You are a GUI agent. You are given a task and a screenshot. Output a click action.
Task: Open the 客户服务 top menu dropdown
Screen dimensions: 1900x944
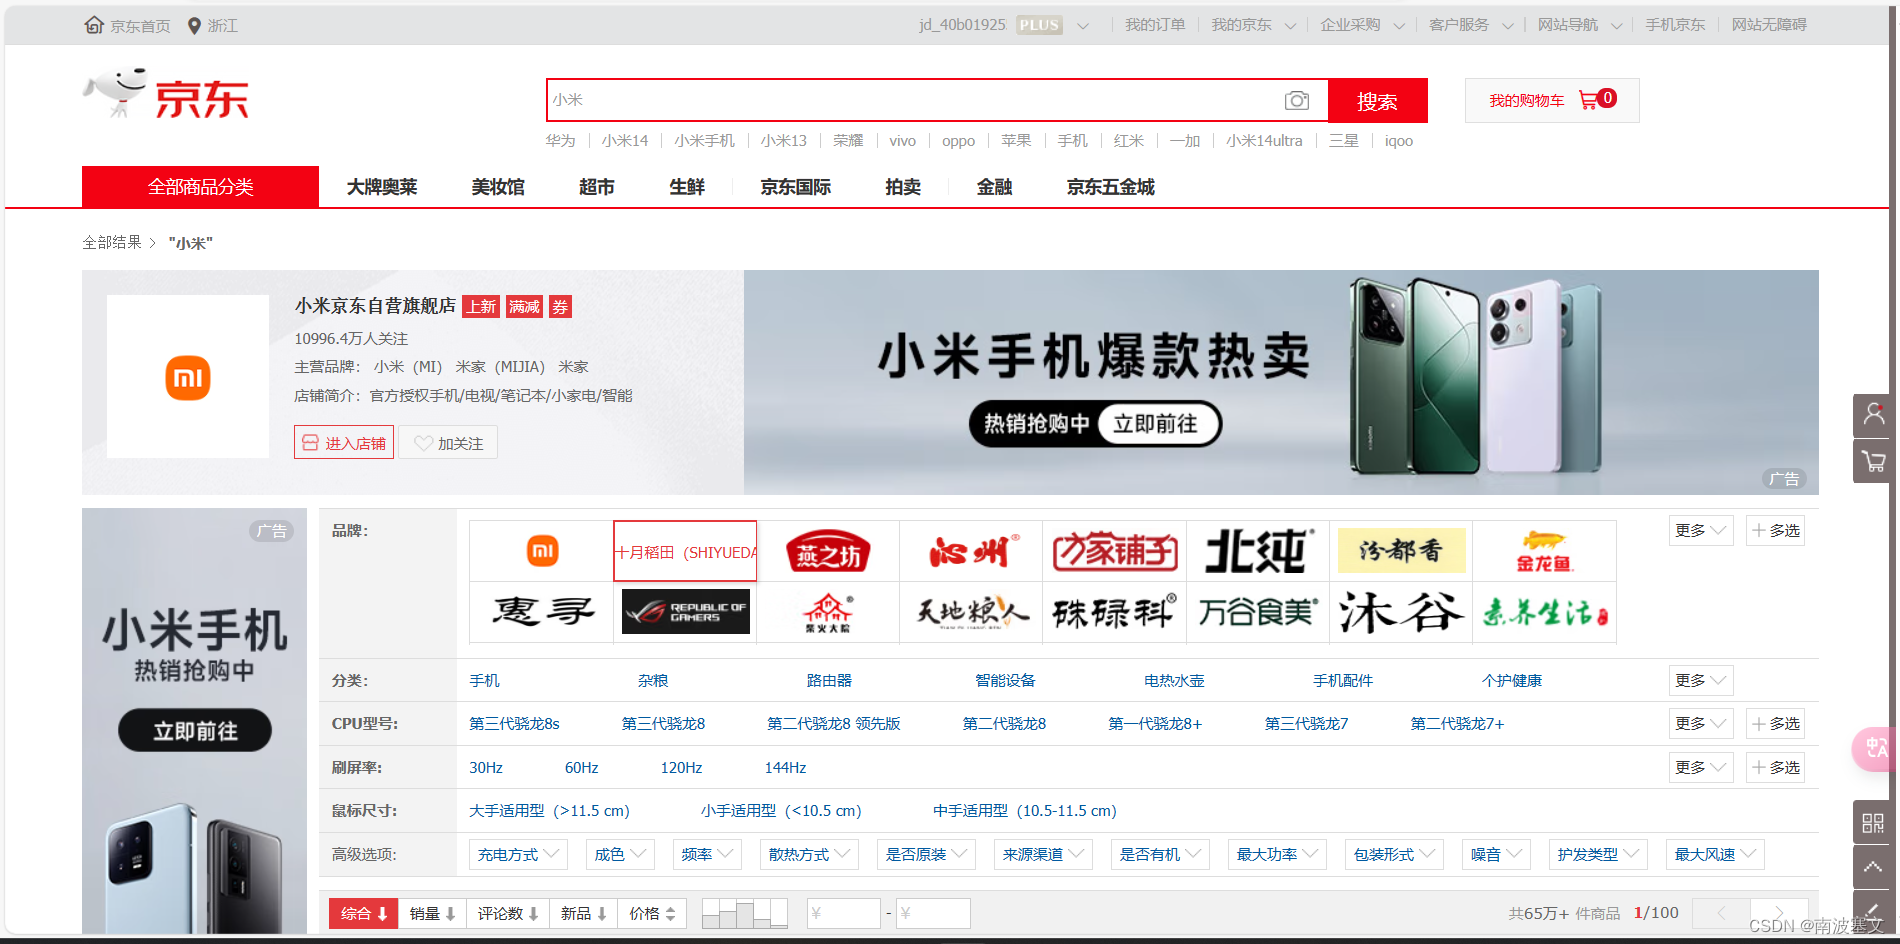point(1470,25)
